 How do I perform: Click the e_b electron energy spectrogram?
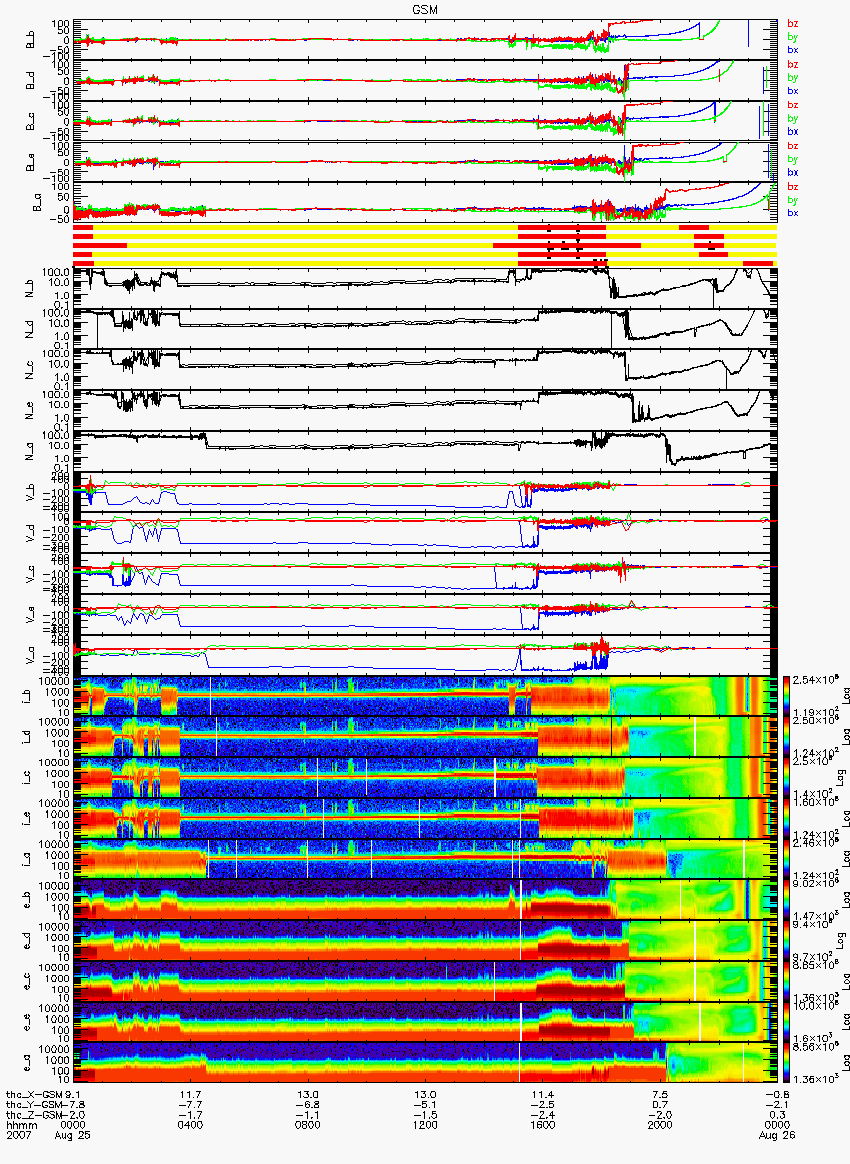pyautogui.click(x=425, y=900)
